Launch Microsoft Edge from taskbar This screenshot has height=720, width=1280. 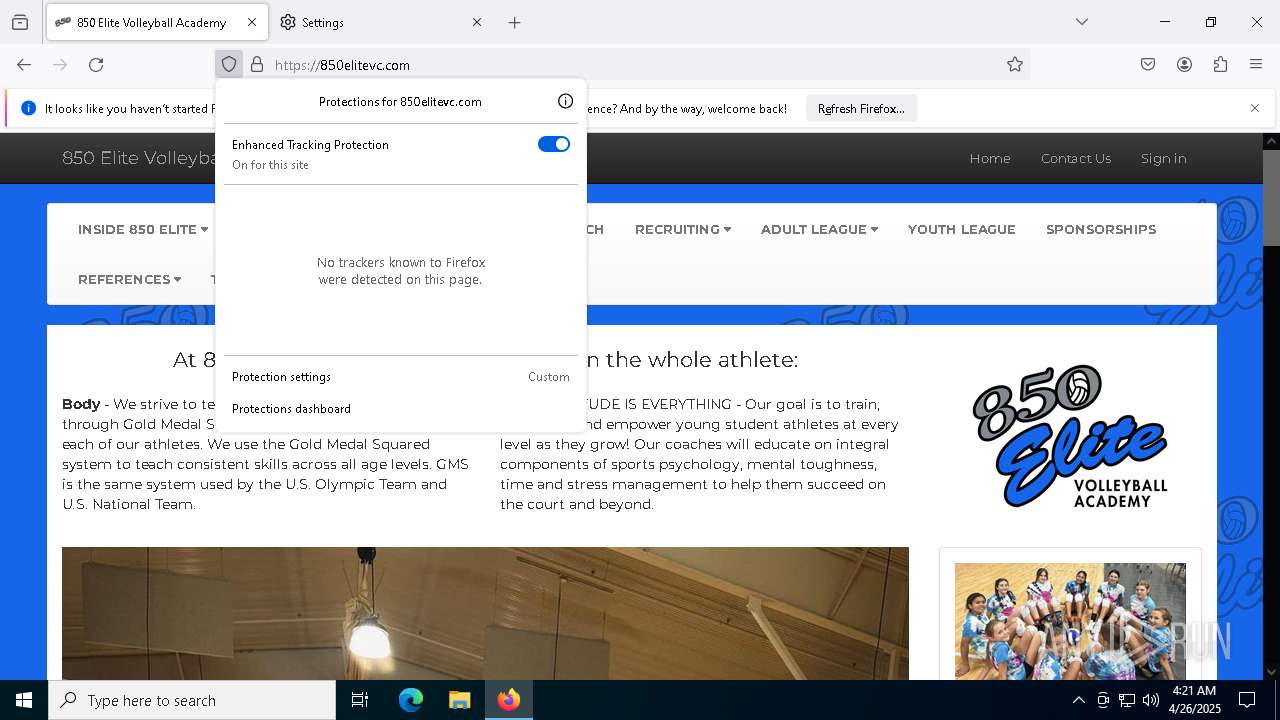(x=411, y=700)
